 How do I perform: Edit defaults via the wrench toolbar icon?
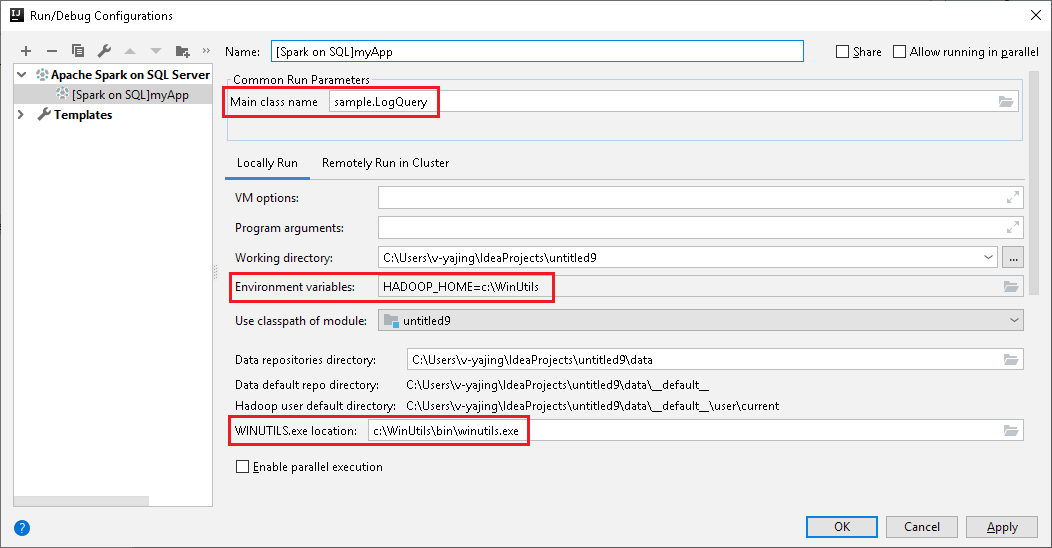click(104, 51)
